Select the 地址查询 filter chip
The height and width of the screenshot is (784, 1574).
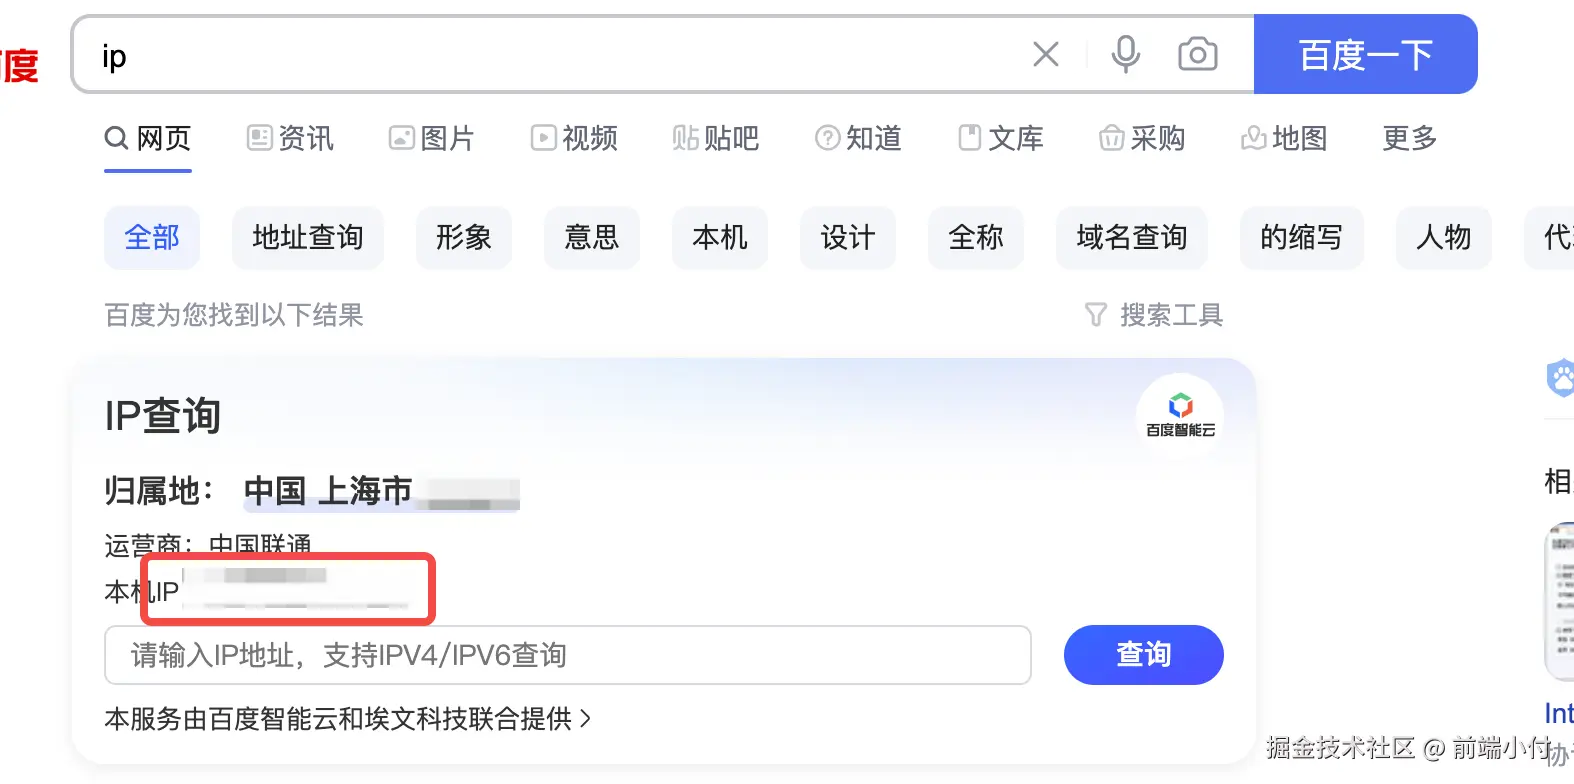307,238
